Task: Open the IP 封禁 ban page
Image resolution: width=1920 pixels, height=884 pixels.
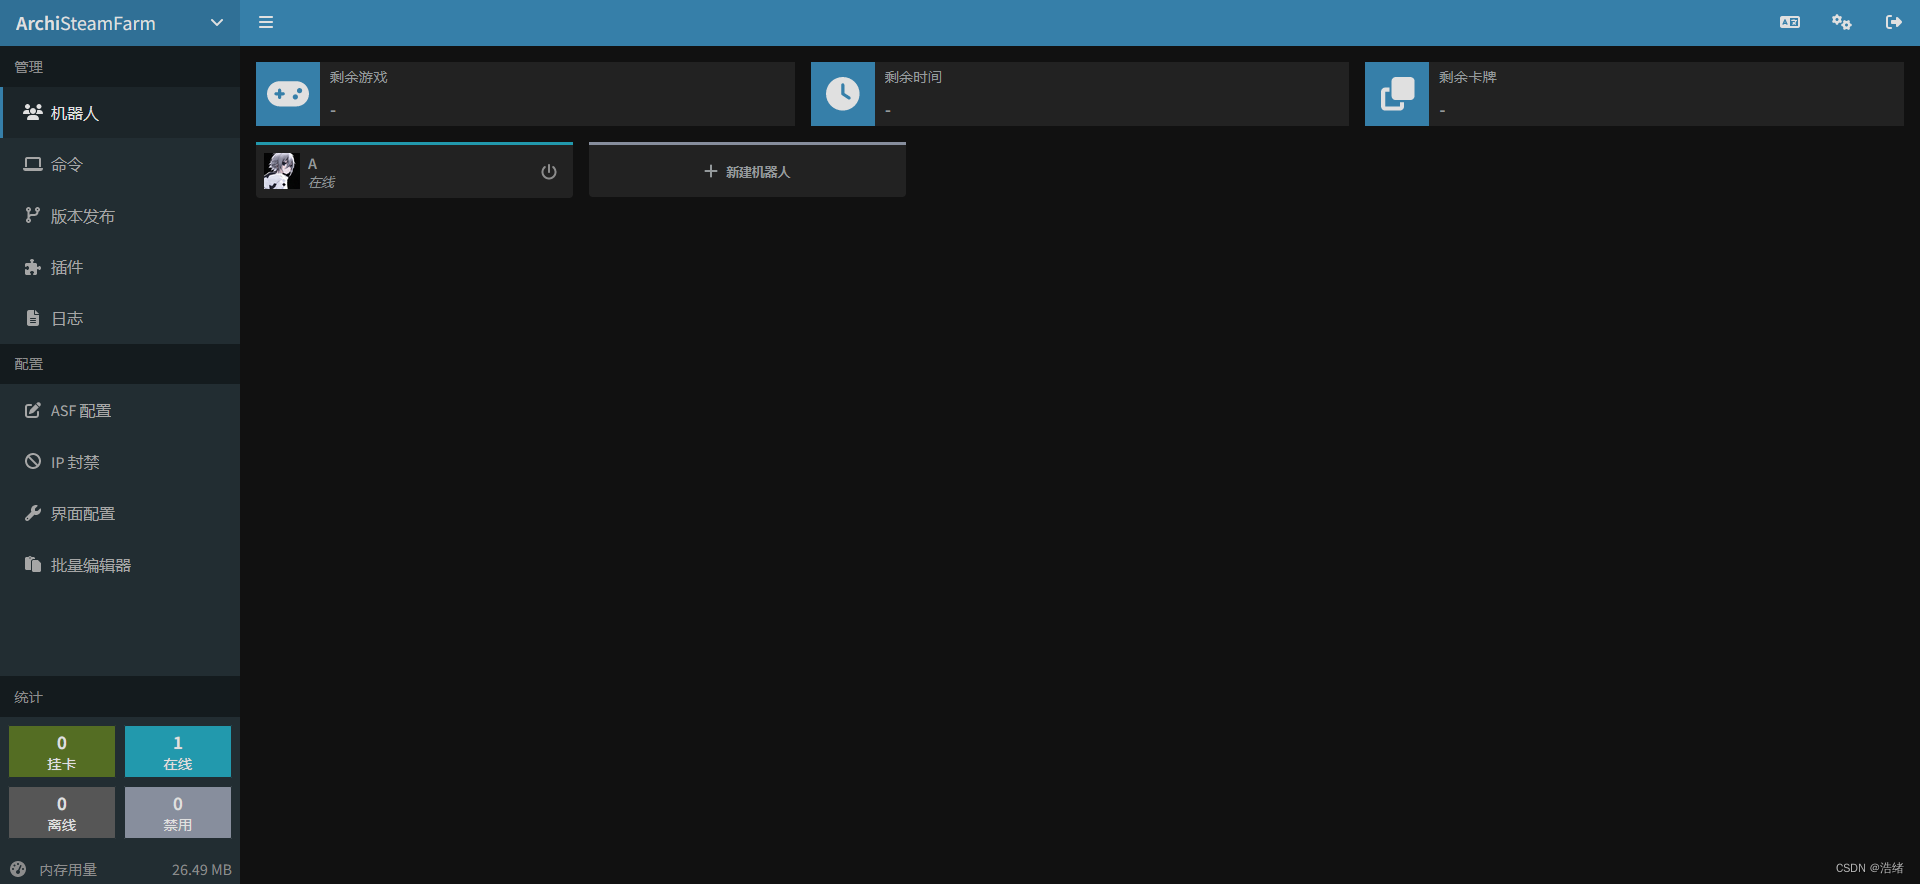Action: [75, 462]
